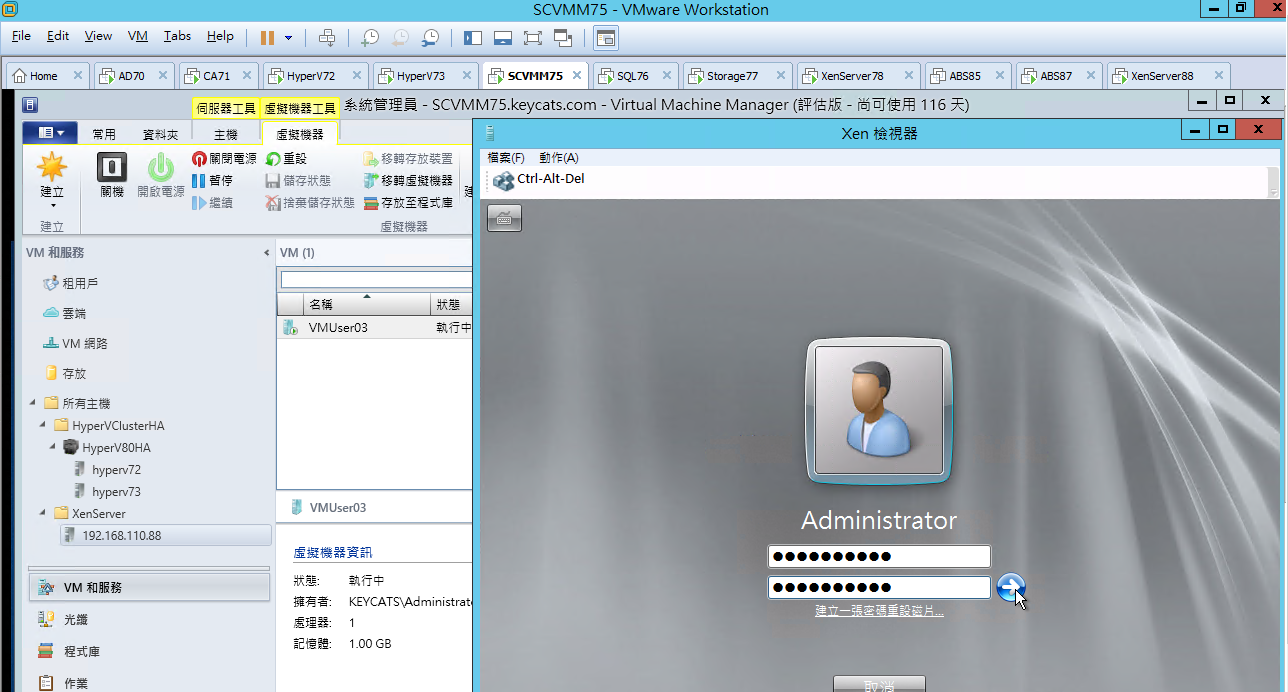
Task: Open the blue application menu dropdown
Action: (x=49, y=132)
